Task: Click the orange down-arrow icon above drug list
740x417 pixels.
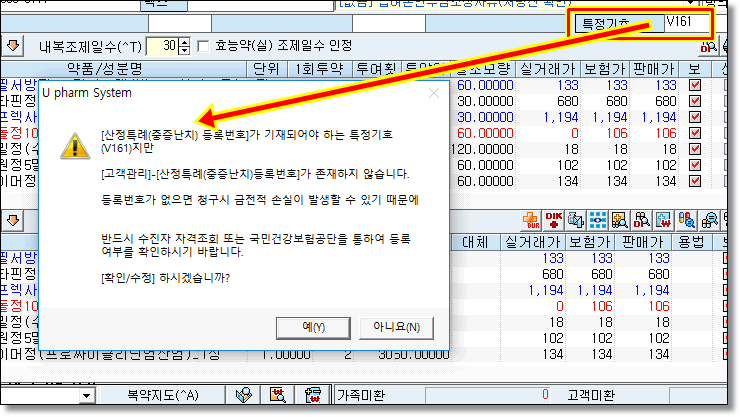Action: click(x=13, y=46)
